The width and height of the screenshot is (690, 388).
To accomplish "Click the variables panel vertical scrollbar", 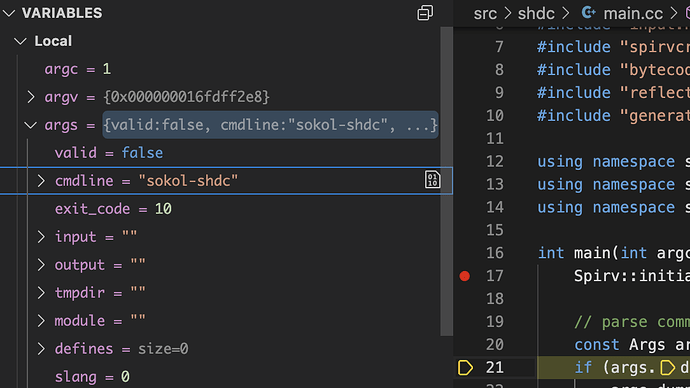I will pos(446,181).
